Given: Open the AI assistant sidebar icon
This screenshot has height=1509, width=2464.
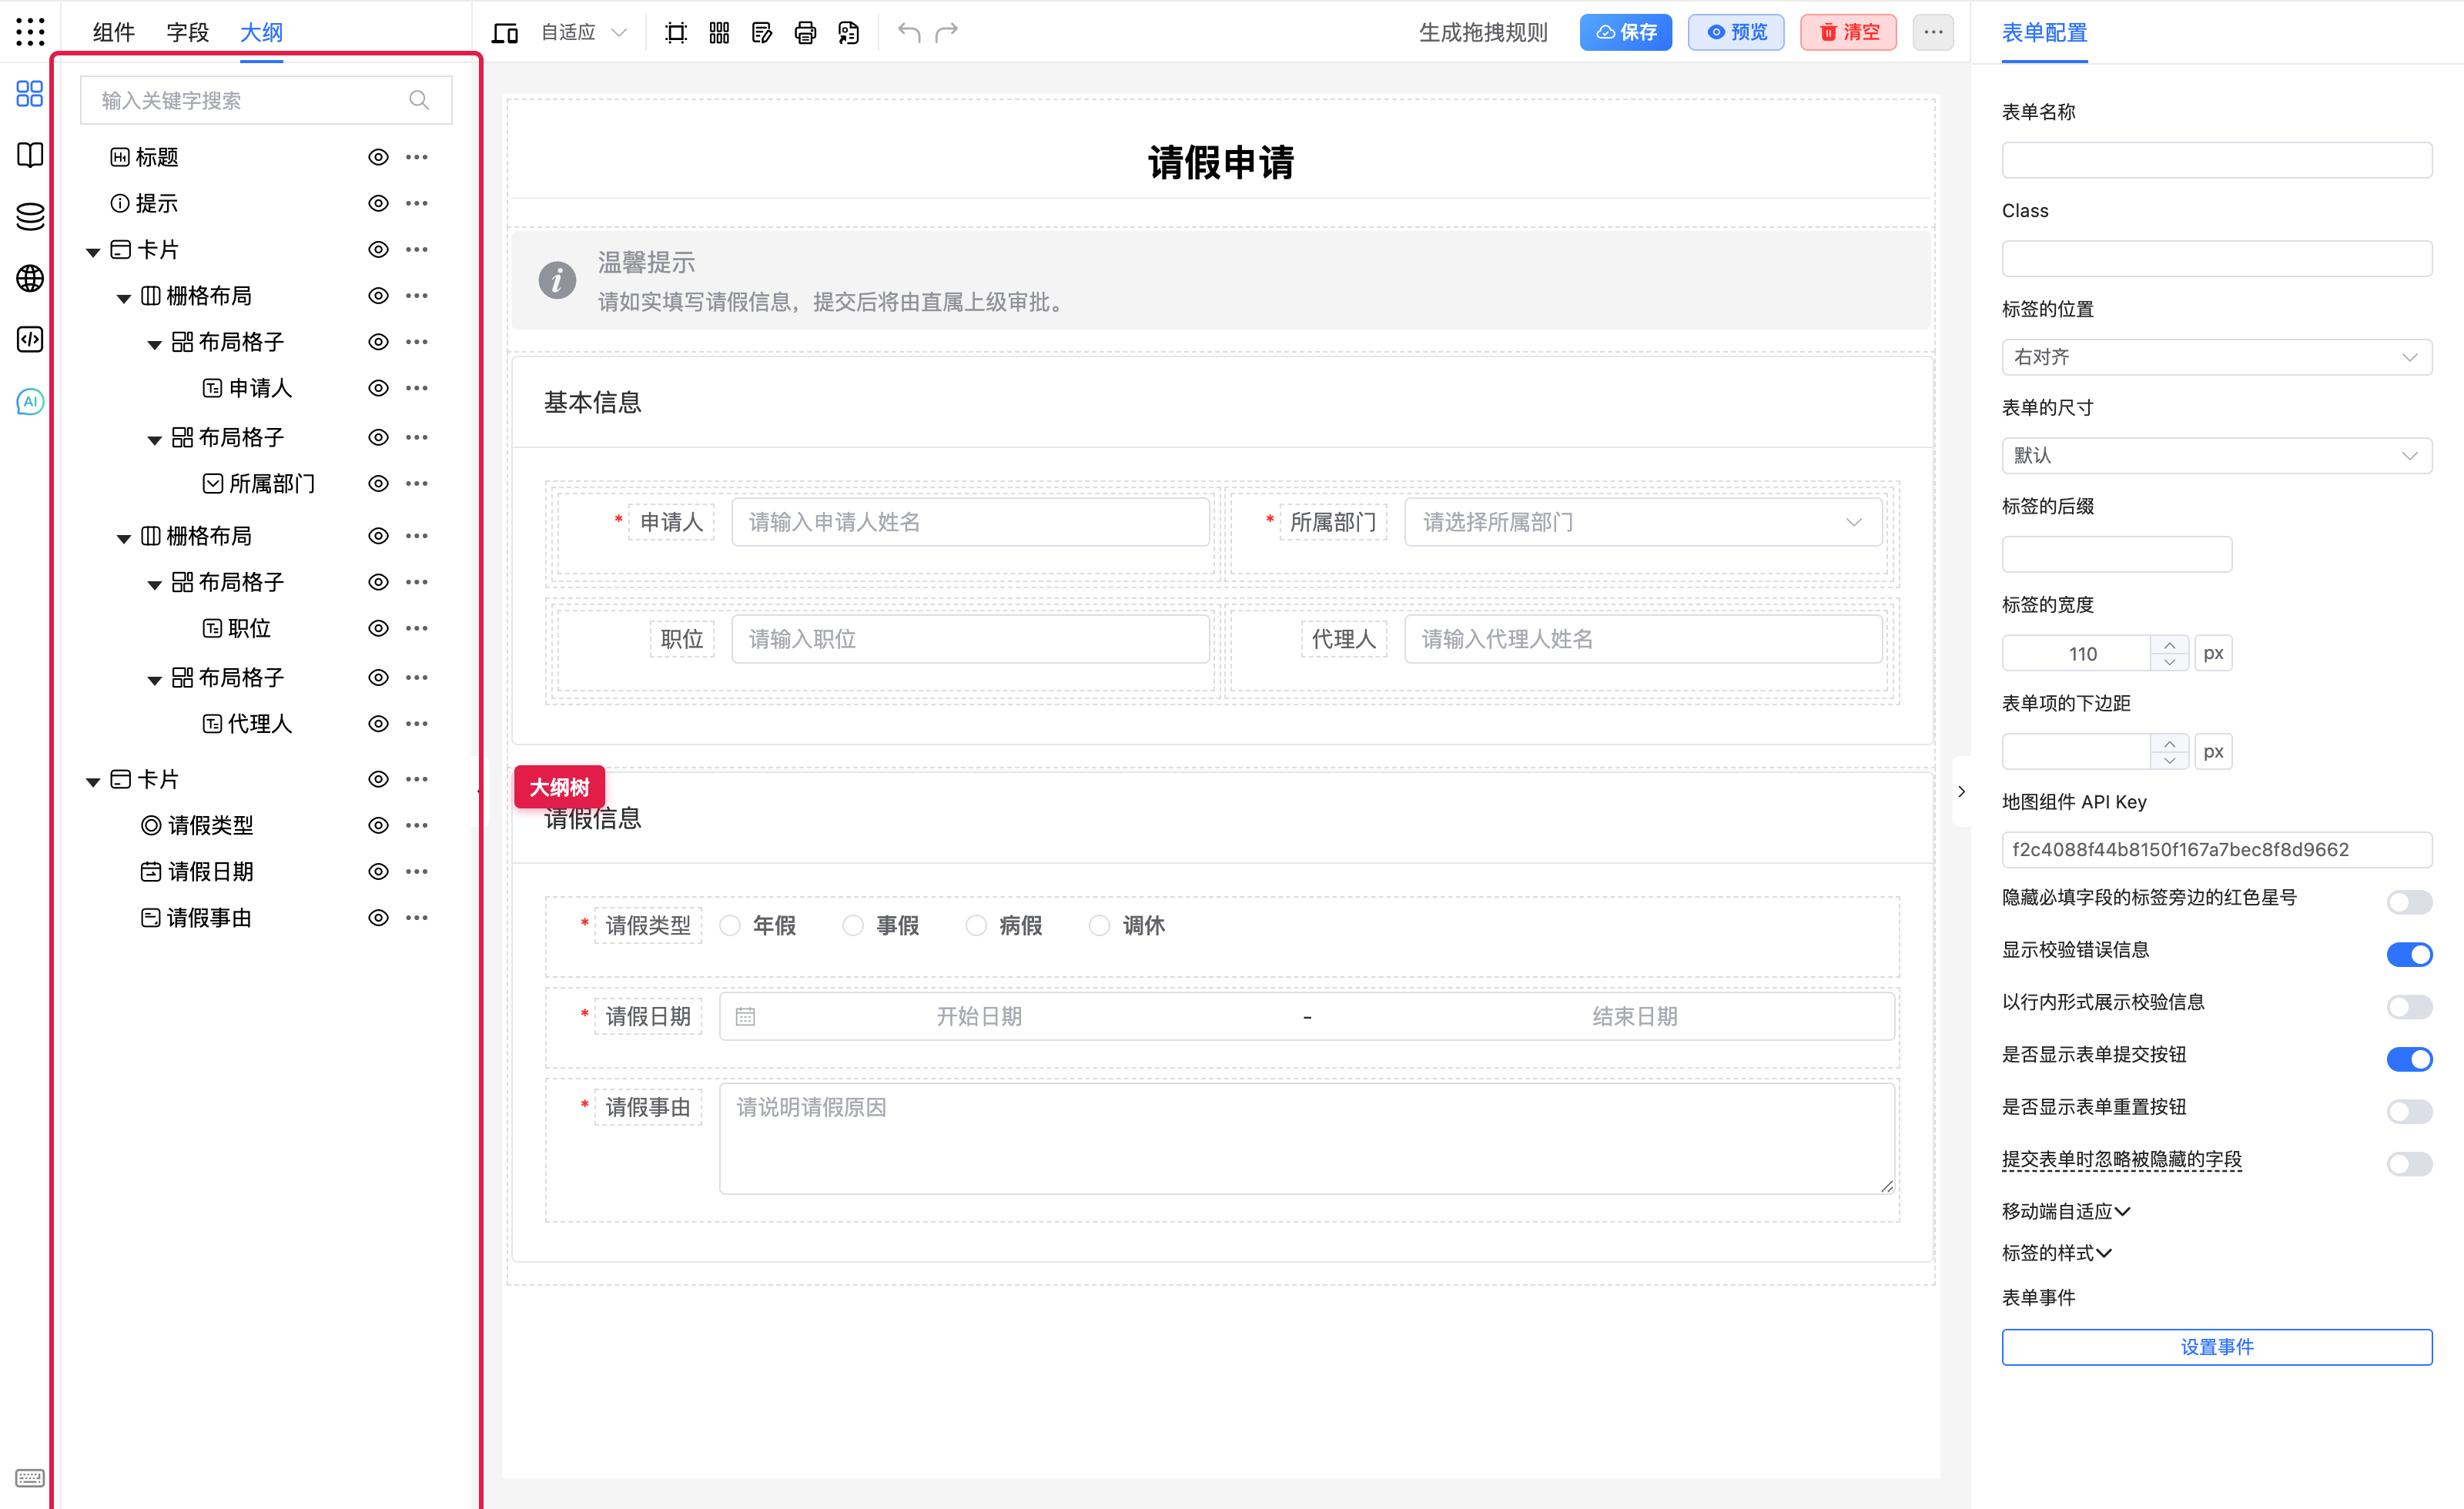Looking at the screenshot, I should [30, 402].
